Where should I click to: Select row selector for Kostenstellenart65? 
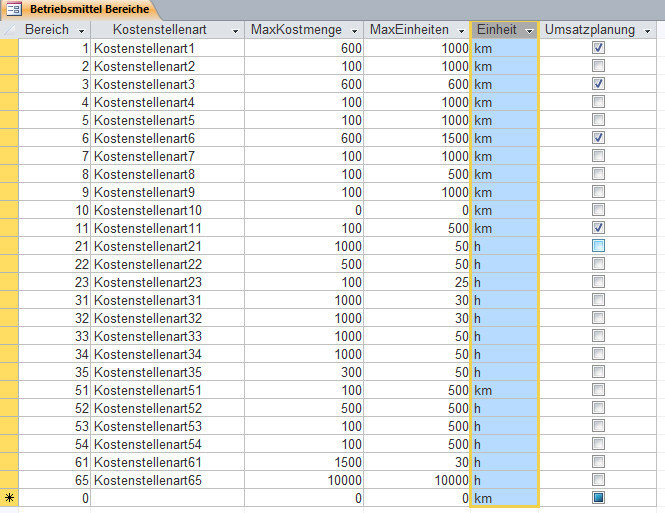9,480
